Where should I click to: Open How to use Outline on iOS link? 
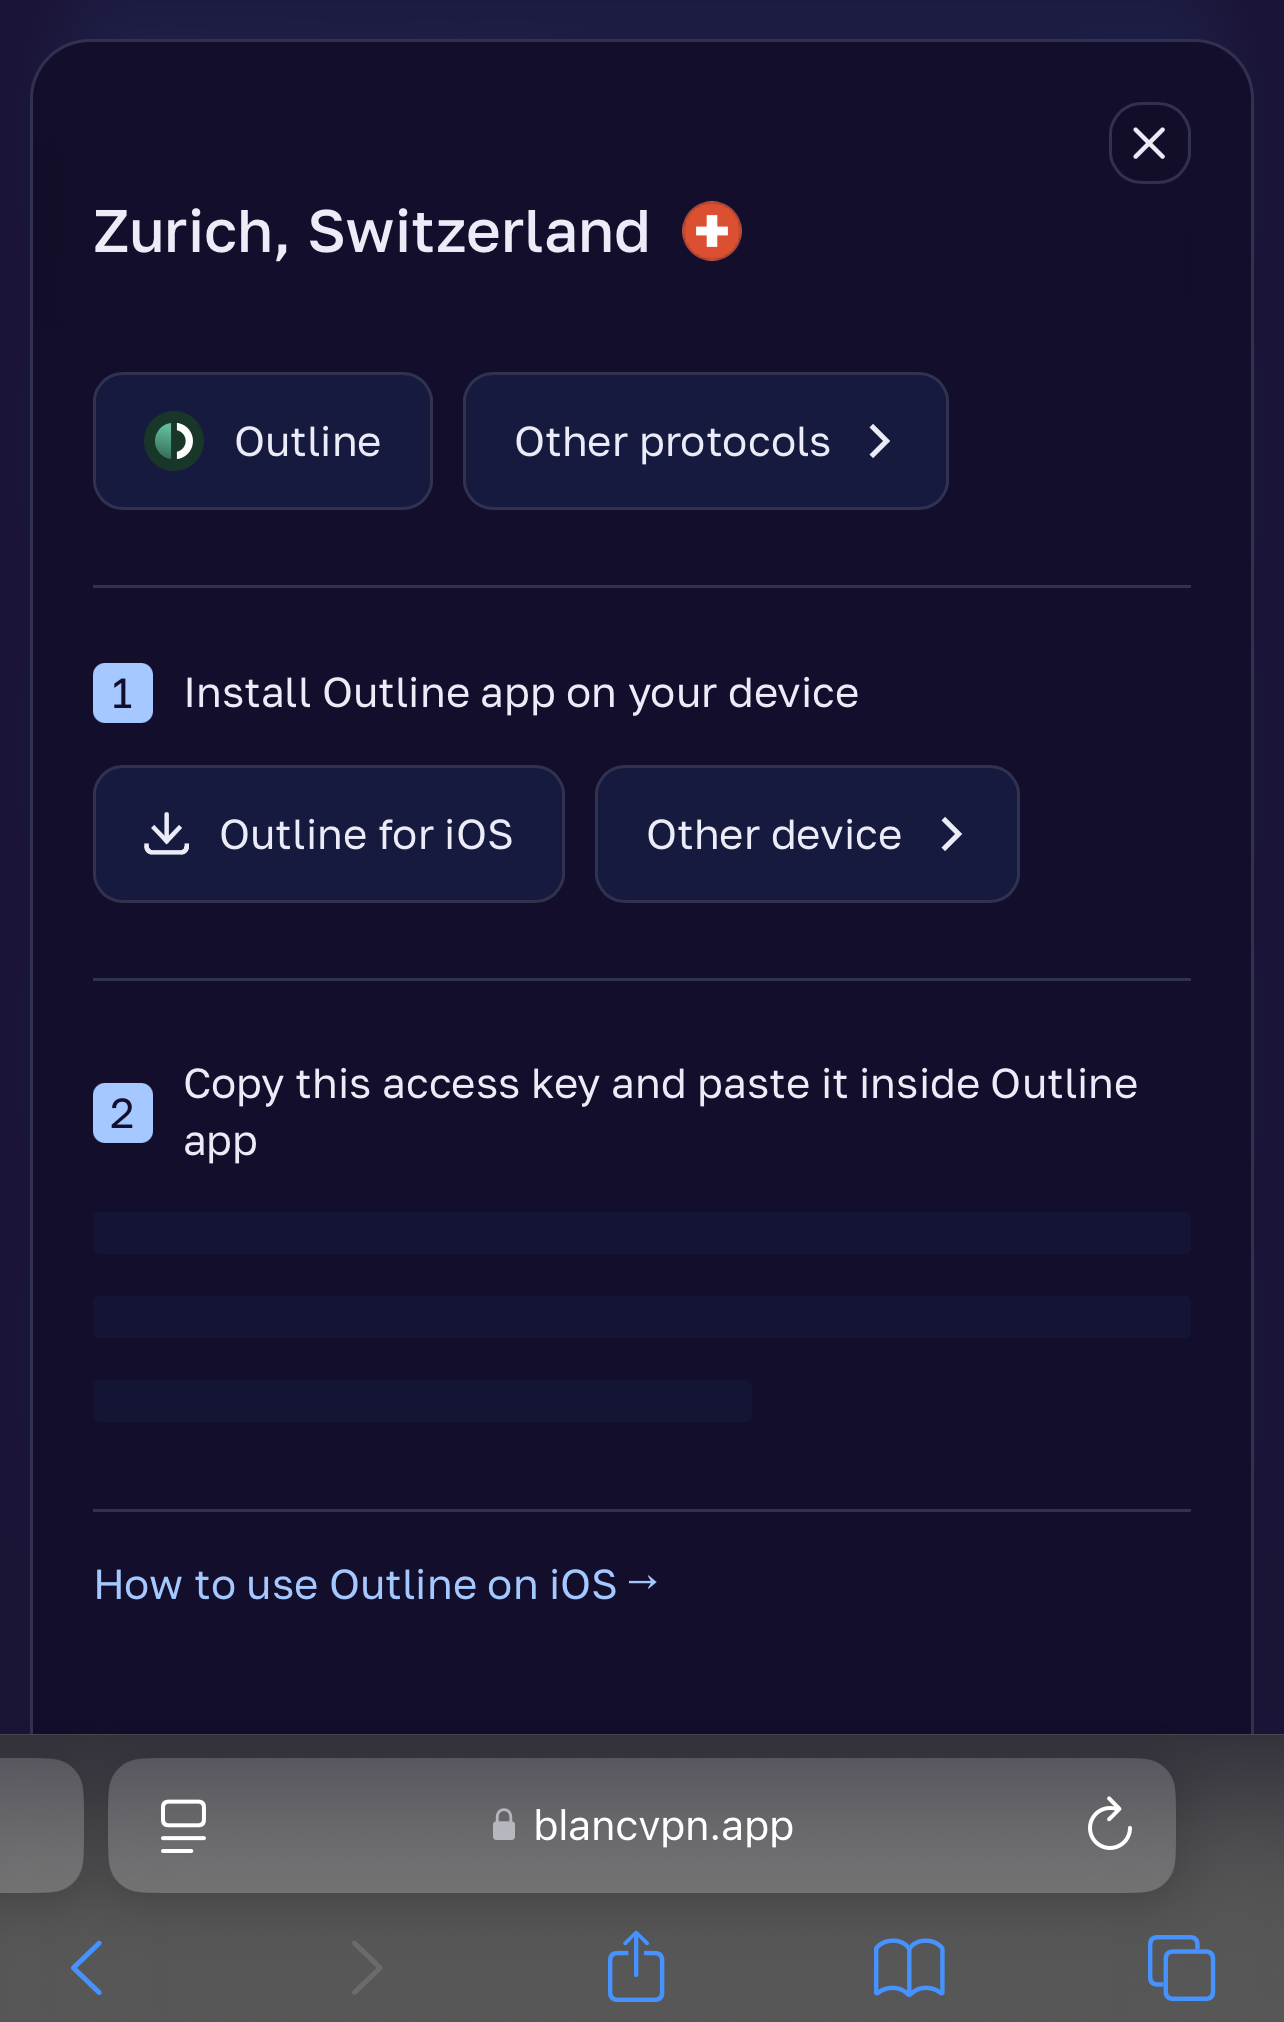tap(375, 1584)
